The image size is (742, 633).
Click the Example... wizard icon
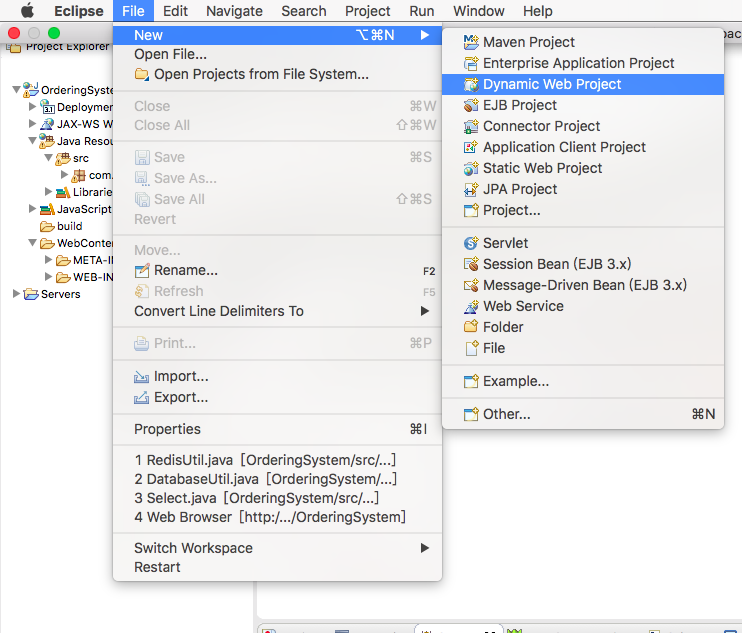(x=471, y=381)
